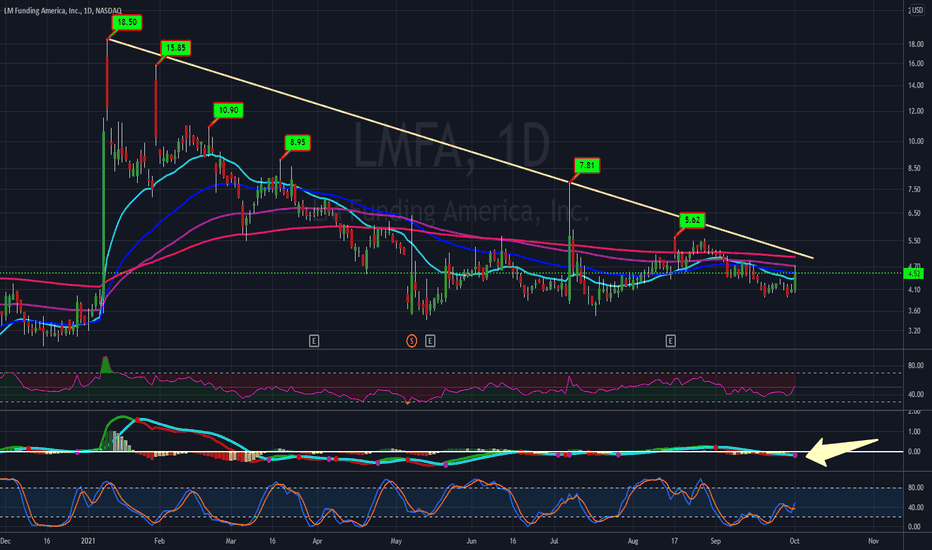Click the Sep label on time axis

tap(716, 541)
